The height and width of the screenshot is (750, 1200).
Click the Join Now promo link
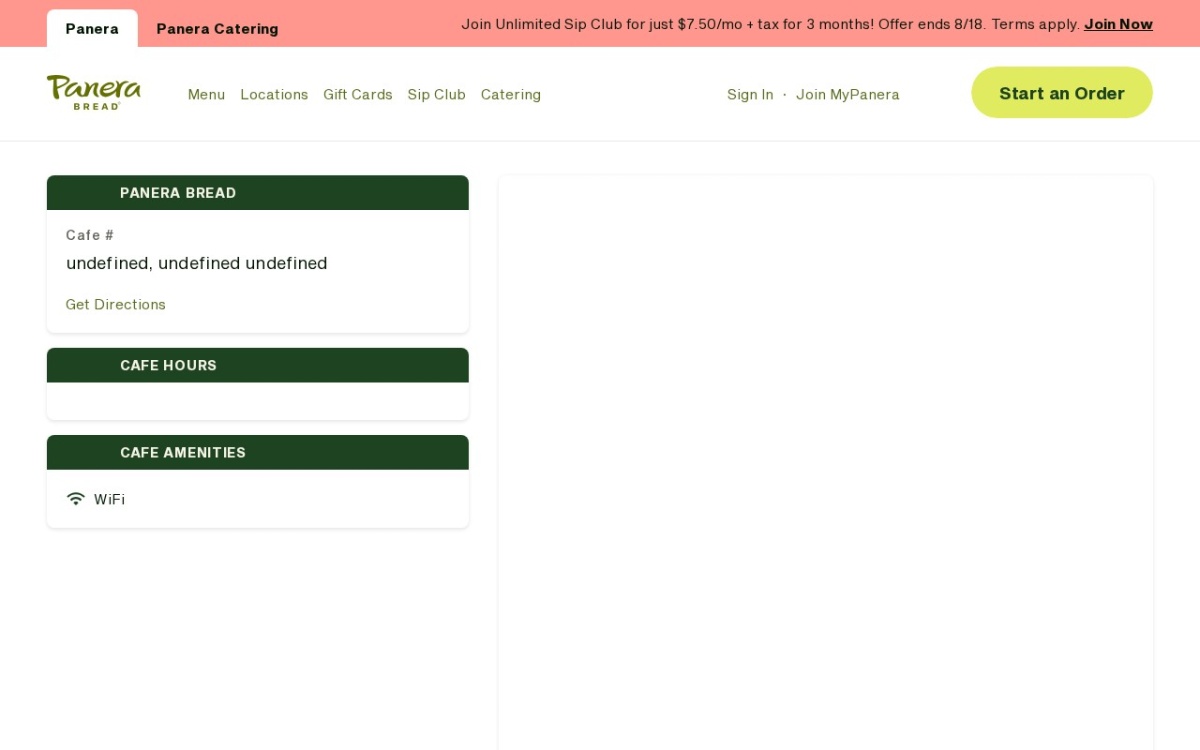1118,24
